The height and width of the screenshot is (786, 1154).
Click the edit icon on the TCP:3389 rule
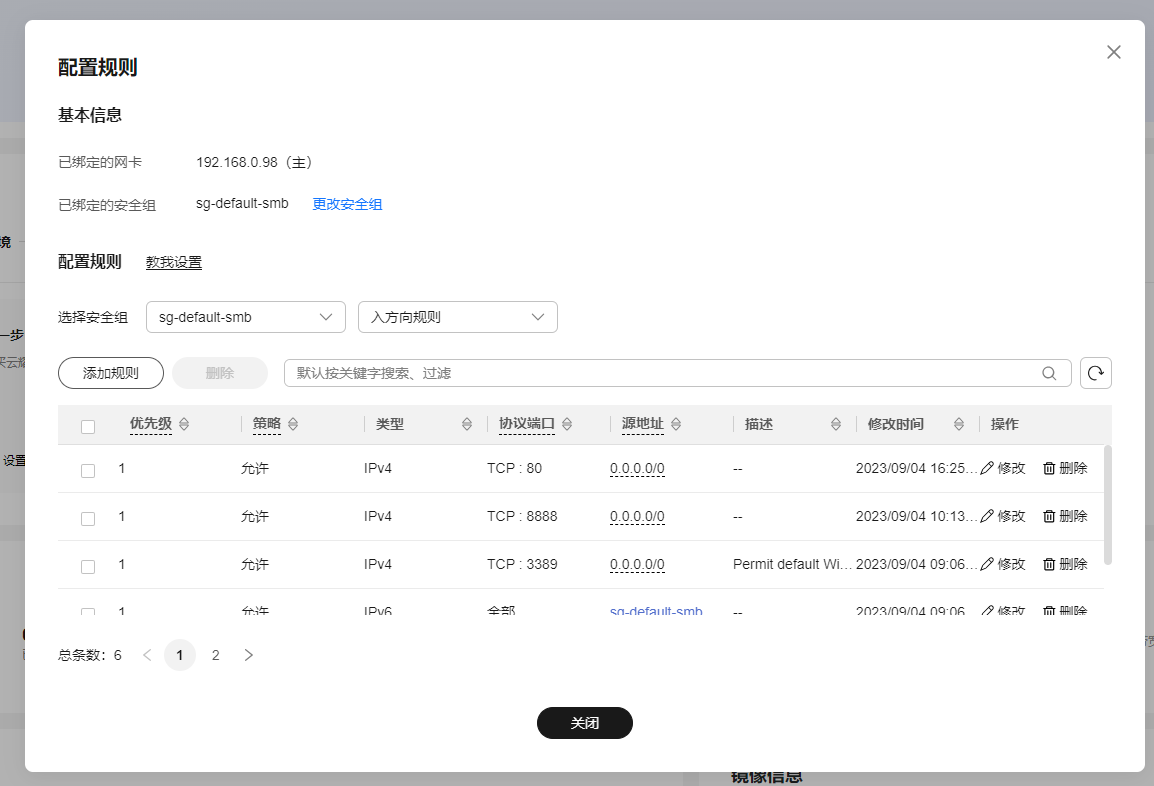[988, 563]
